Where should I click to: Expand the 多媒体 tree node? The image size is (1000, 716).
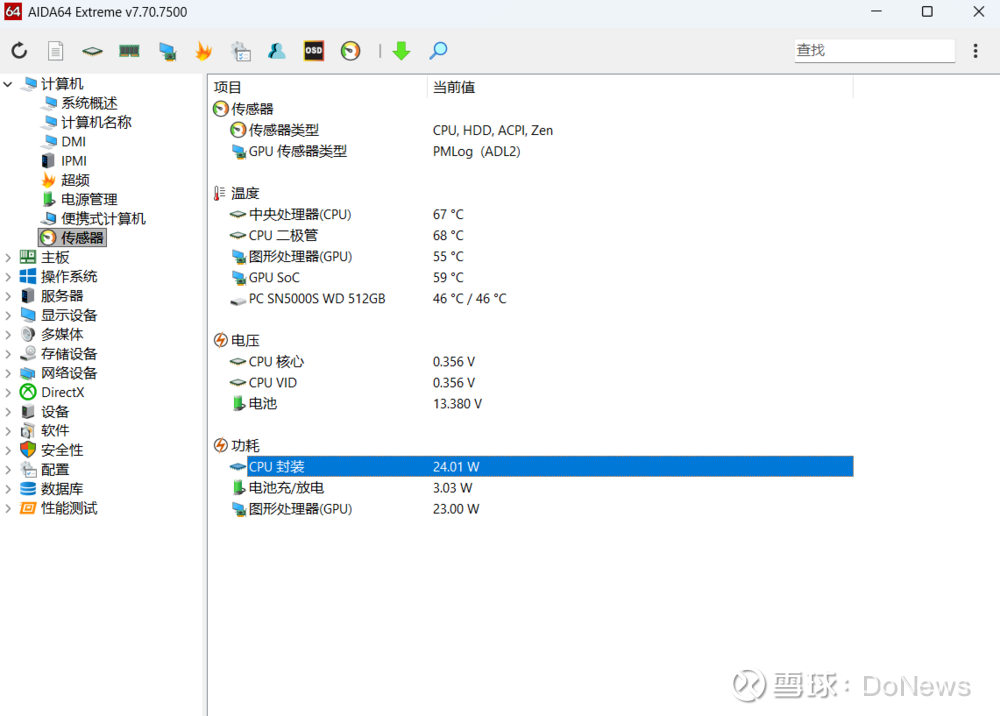pyautogui.click(x=8, y=334)
